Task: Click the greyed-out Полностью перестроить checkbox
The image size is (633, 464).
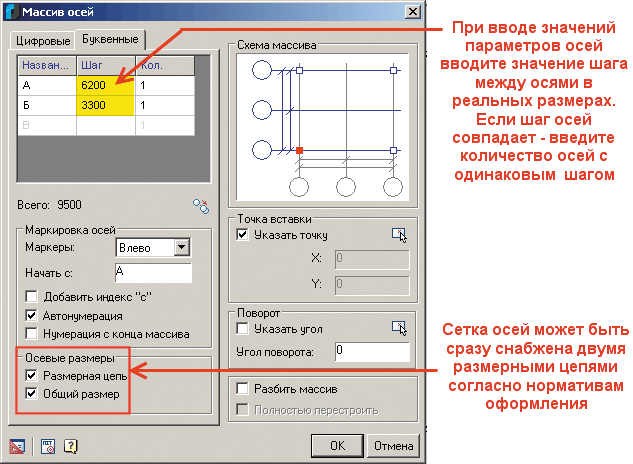Action: tap(242, 410)
